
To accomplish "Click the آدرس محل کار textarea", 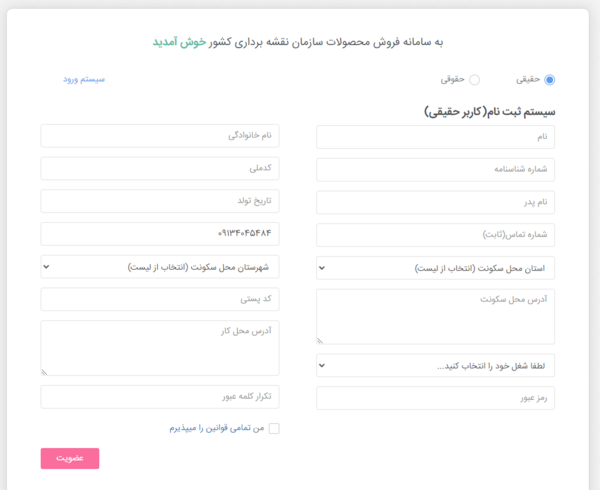I will (160, 348).
